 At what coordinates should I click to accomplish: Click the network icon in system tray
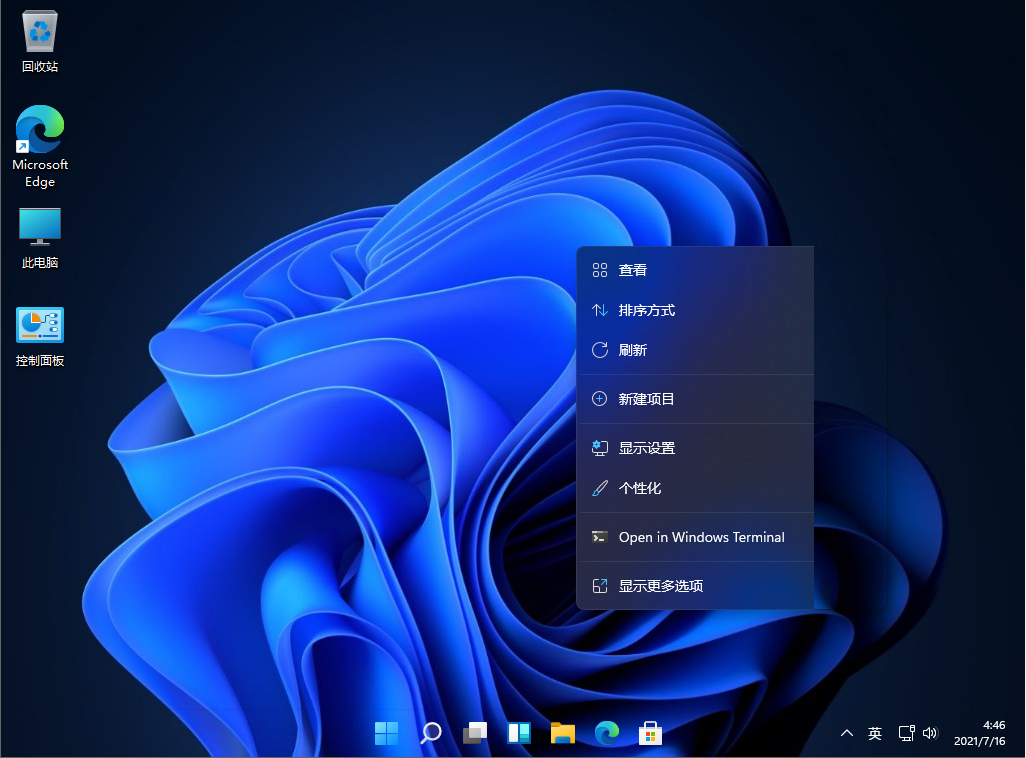[907, 733]
